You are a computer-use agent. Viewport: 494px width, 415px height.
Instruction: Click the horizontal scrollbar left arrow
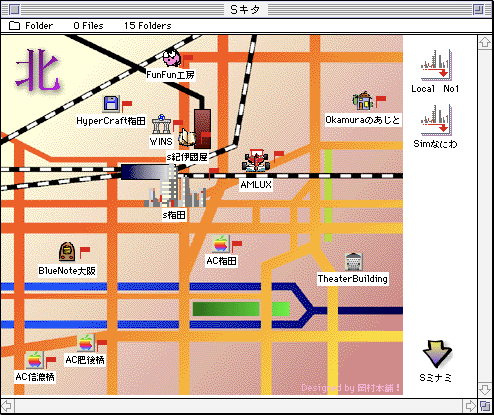click(x=7, y=406)
